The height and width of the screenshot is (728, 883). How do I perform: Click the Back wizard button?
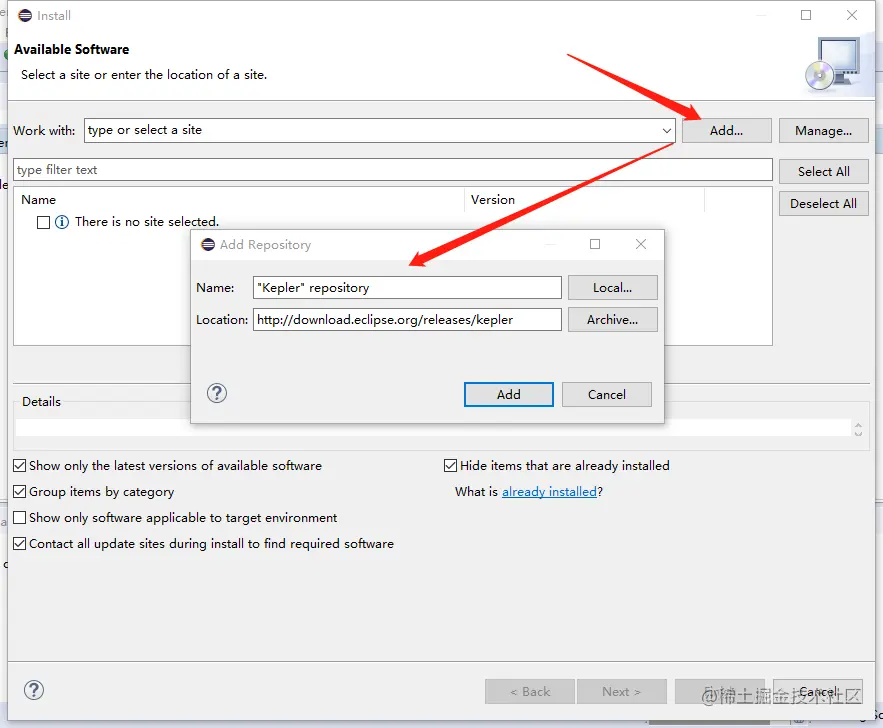coord(530,691)
